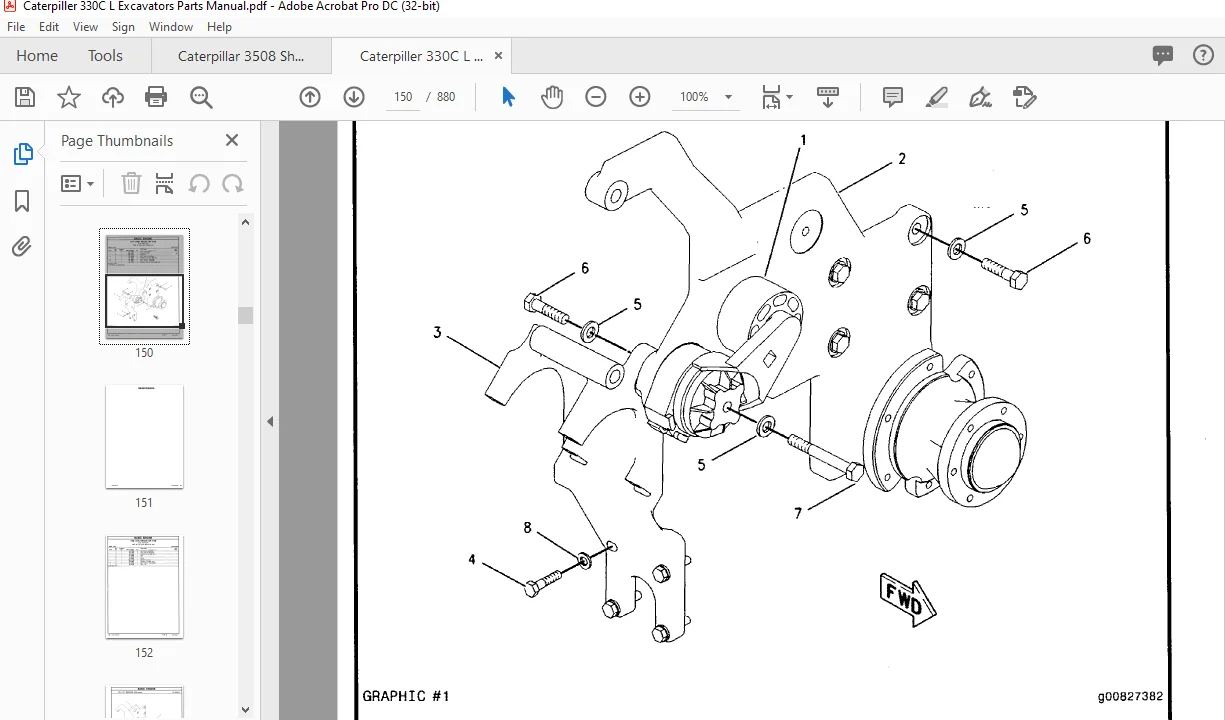Open the Window menu

pyautogui.click(x=171, y=27)
